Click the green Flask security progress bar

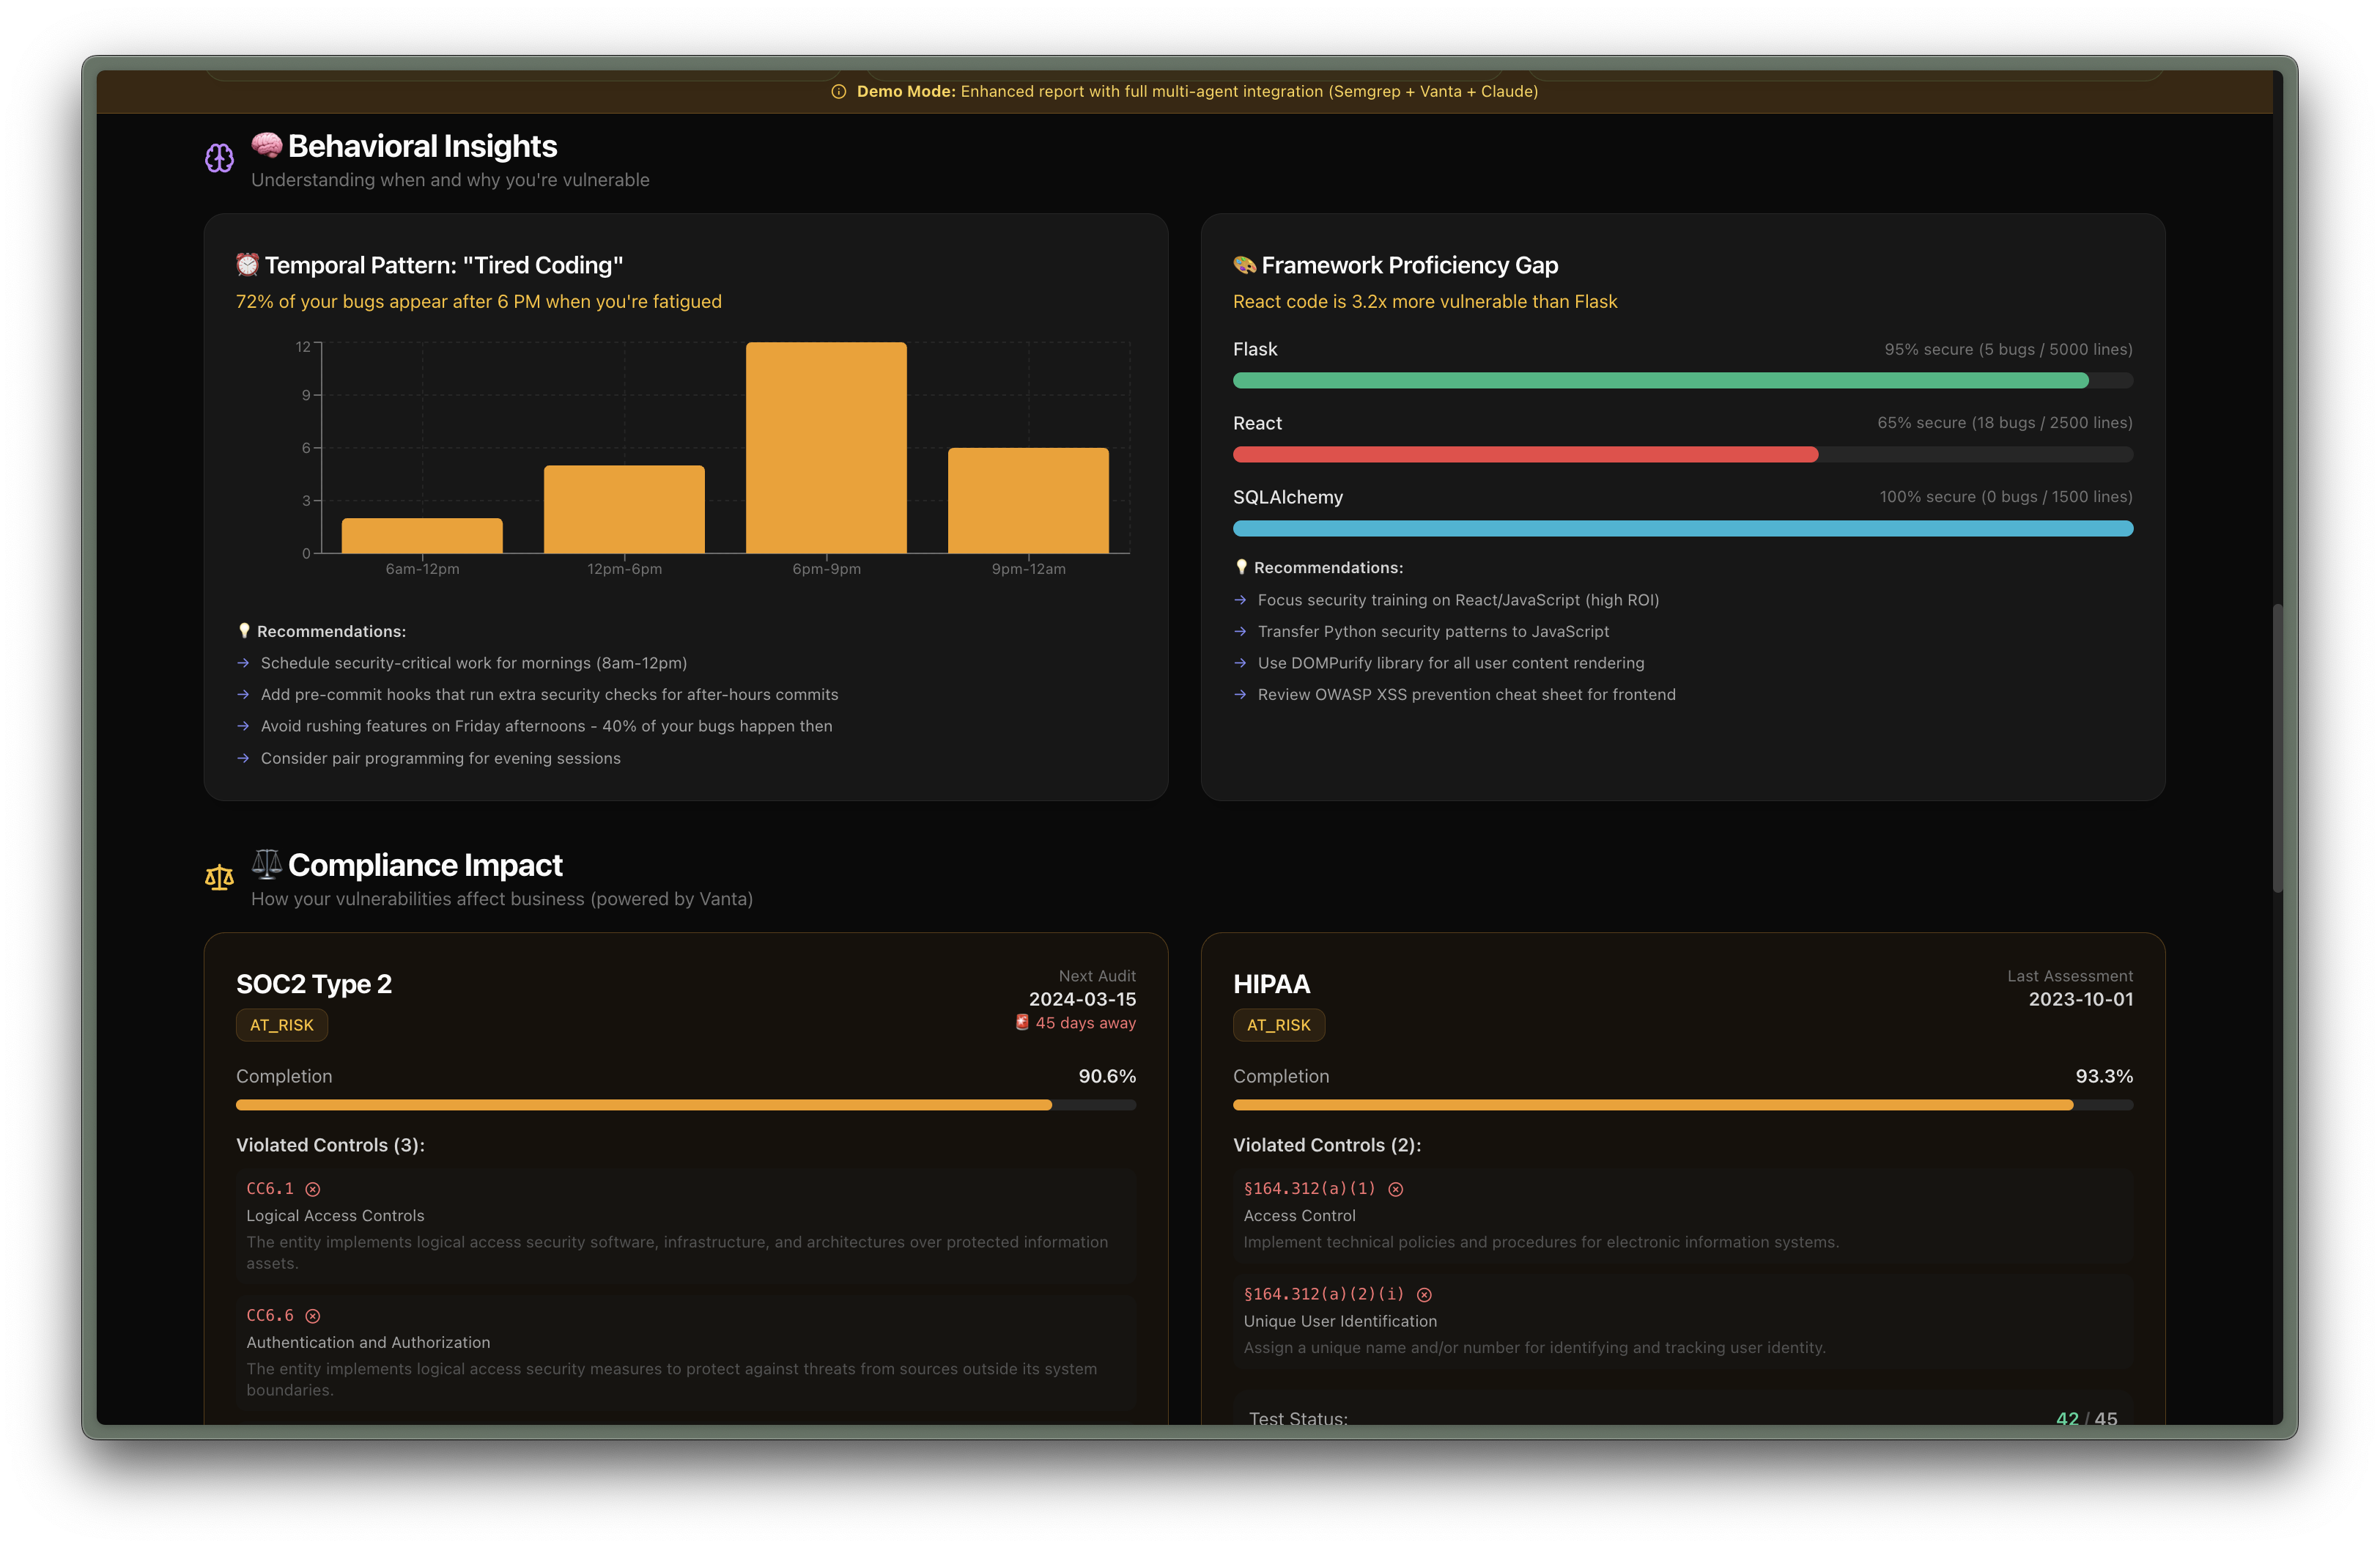click(1660, 381)
